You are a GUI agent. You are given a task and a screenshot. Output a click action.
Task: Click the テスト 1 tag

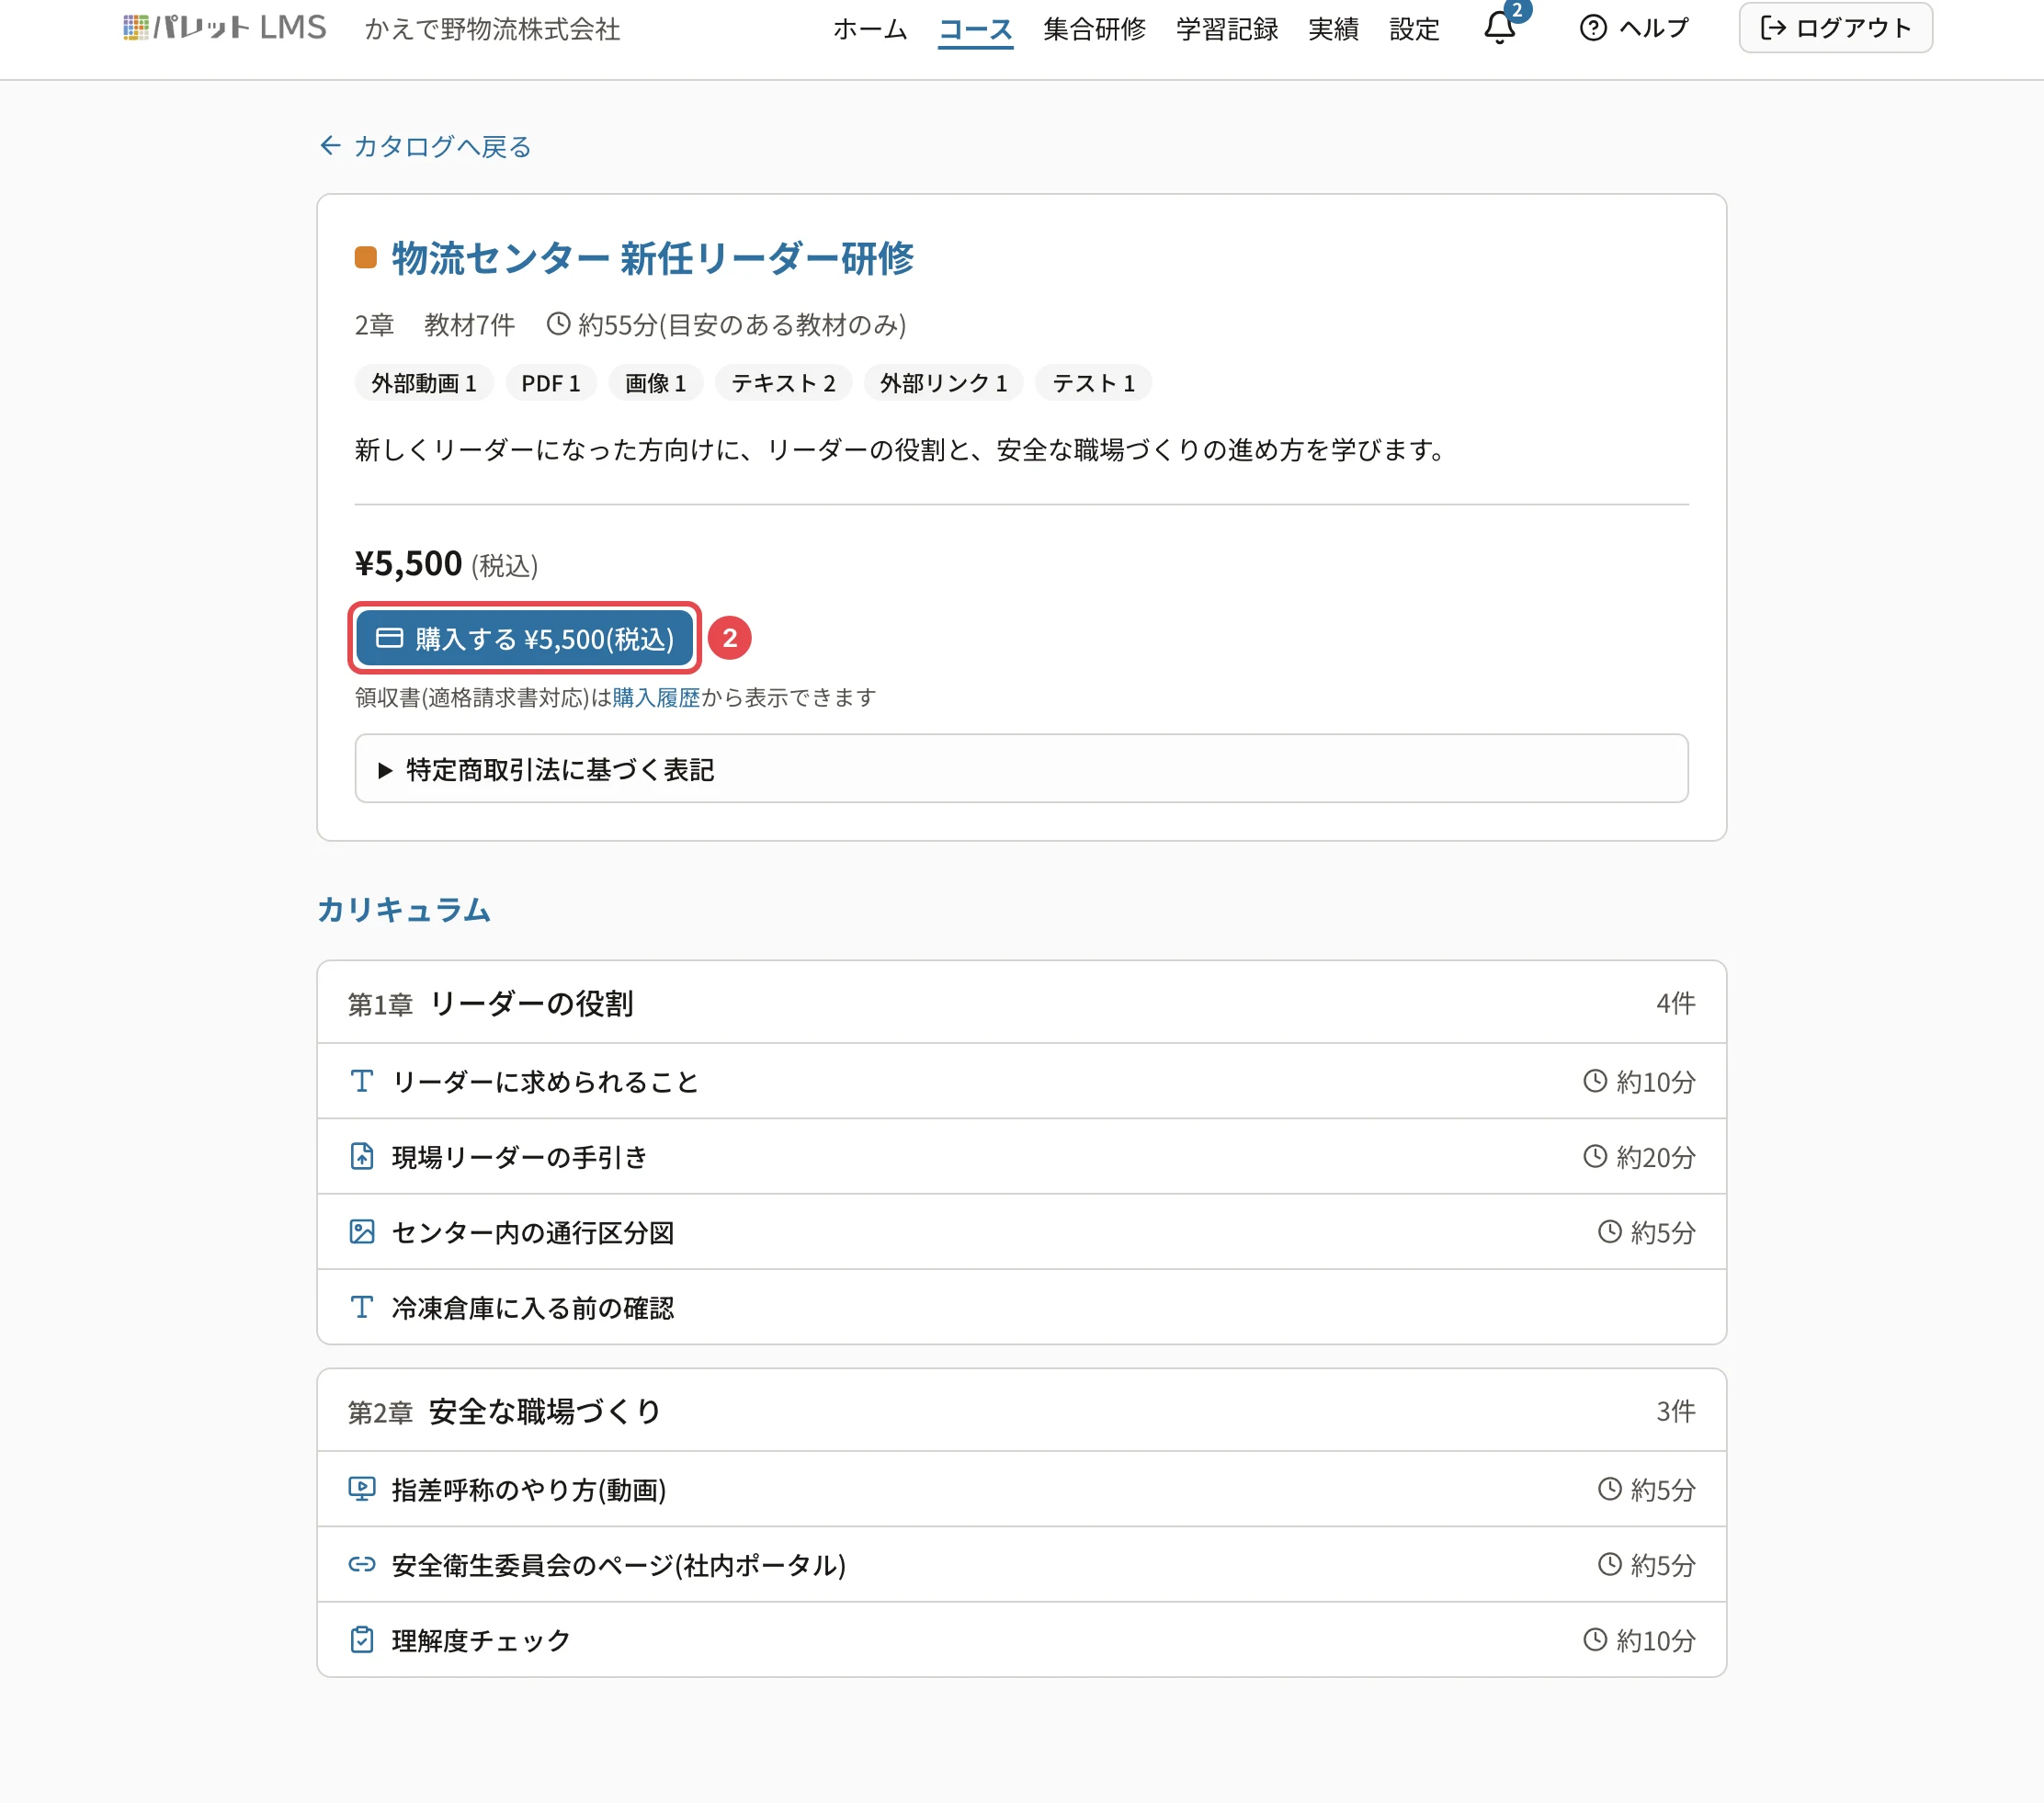coord(1093,383)
